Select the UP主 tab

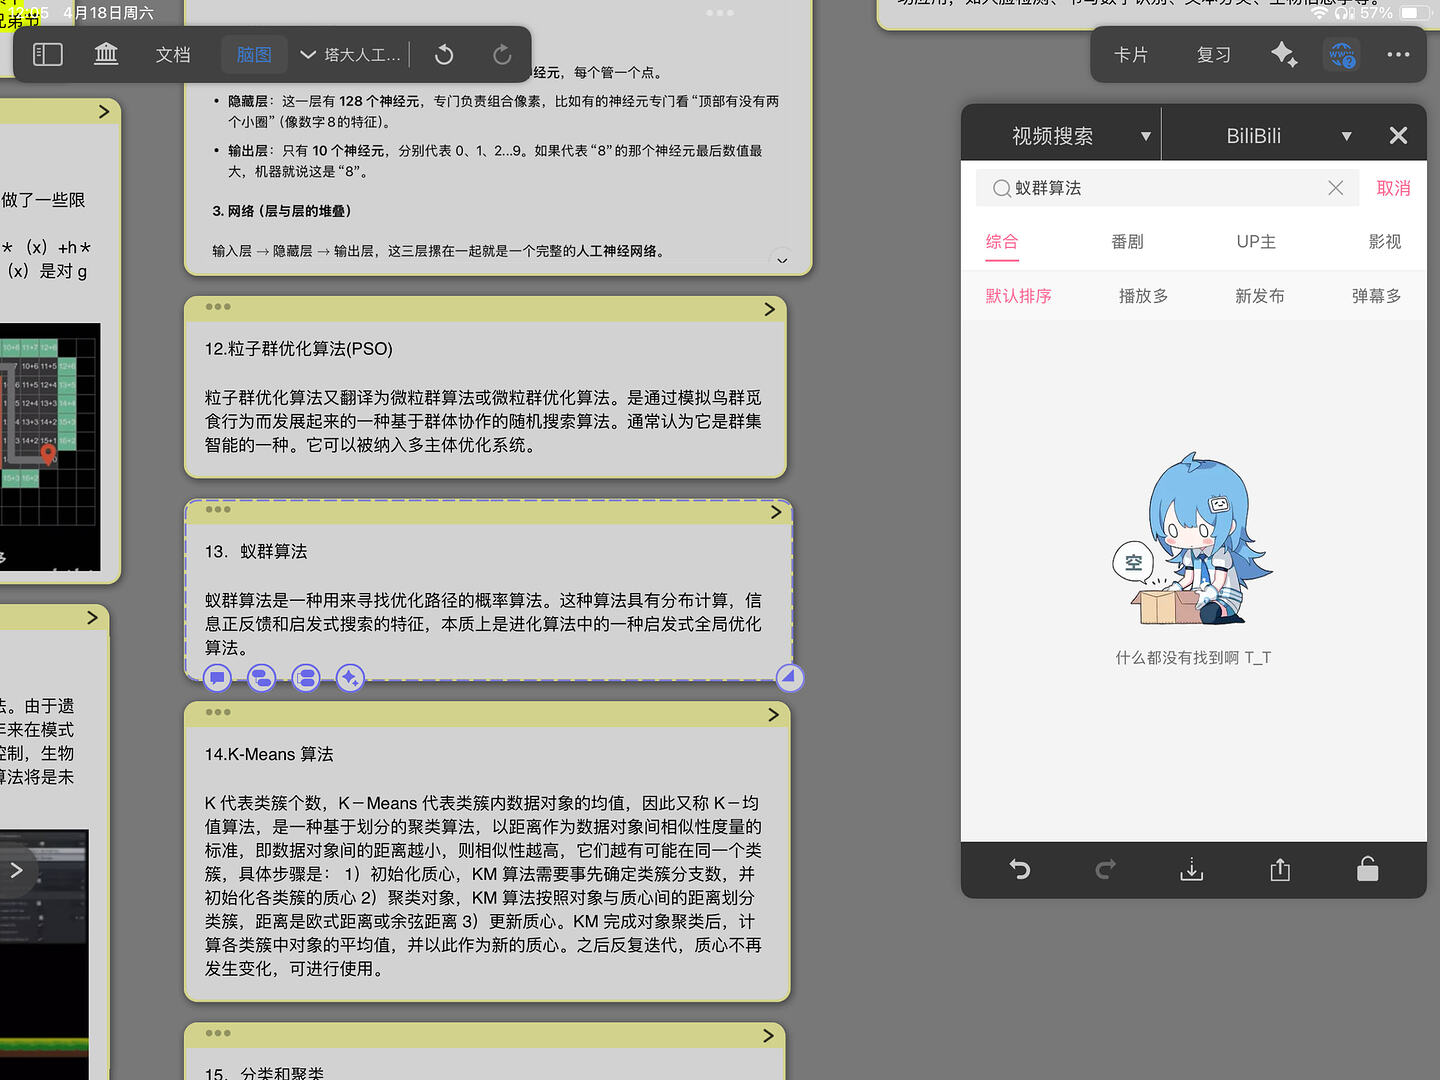(1255, 242)
